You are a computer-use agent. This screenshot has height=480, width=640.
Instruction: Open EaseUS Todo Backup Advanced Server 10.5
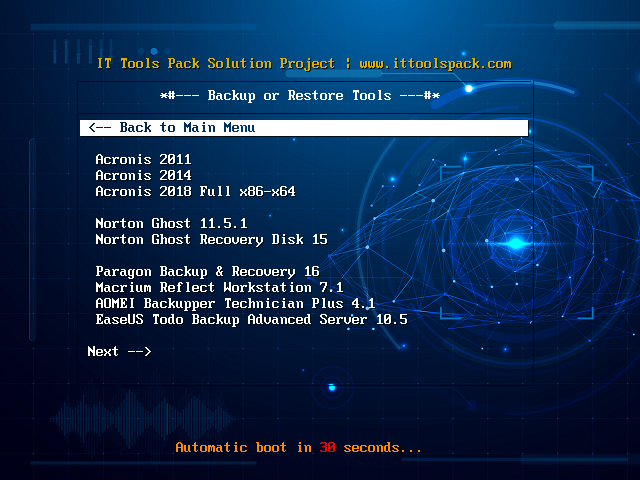(x=251, y=319)
